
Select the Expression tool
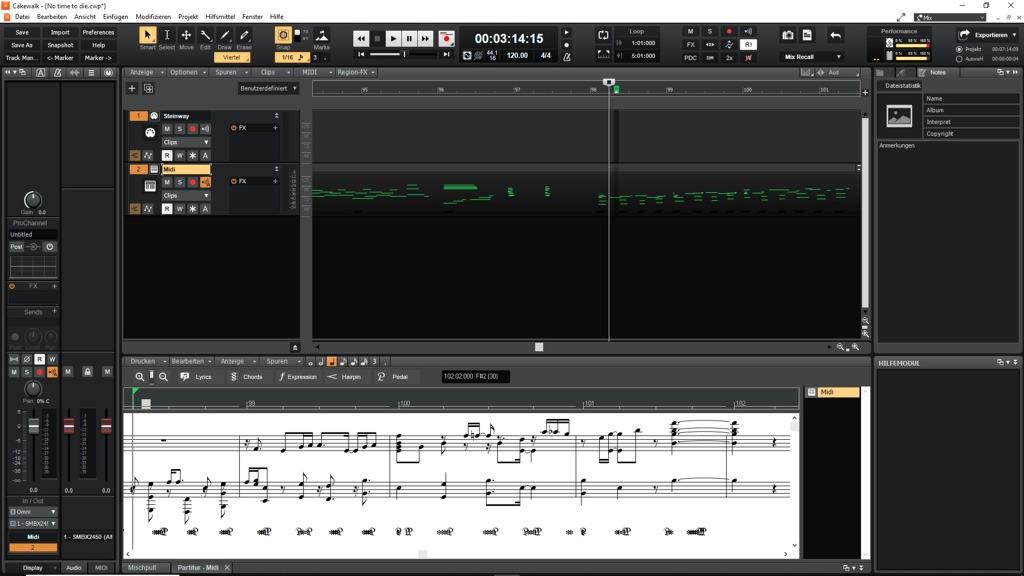[x=298, y=377]
